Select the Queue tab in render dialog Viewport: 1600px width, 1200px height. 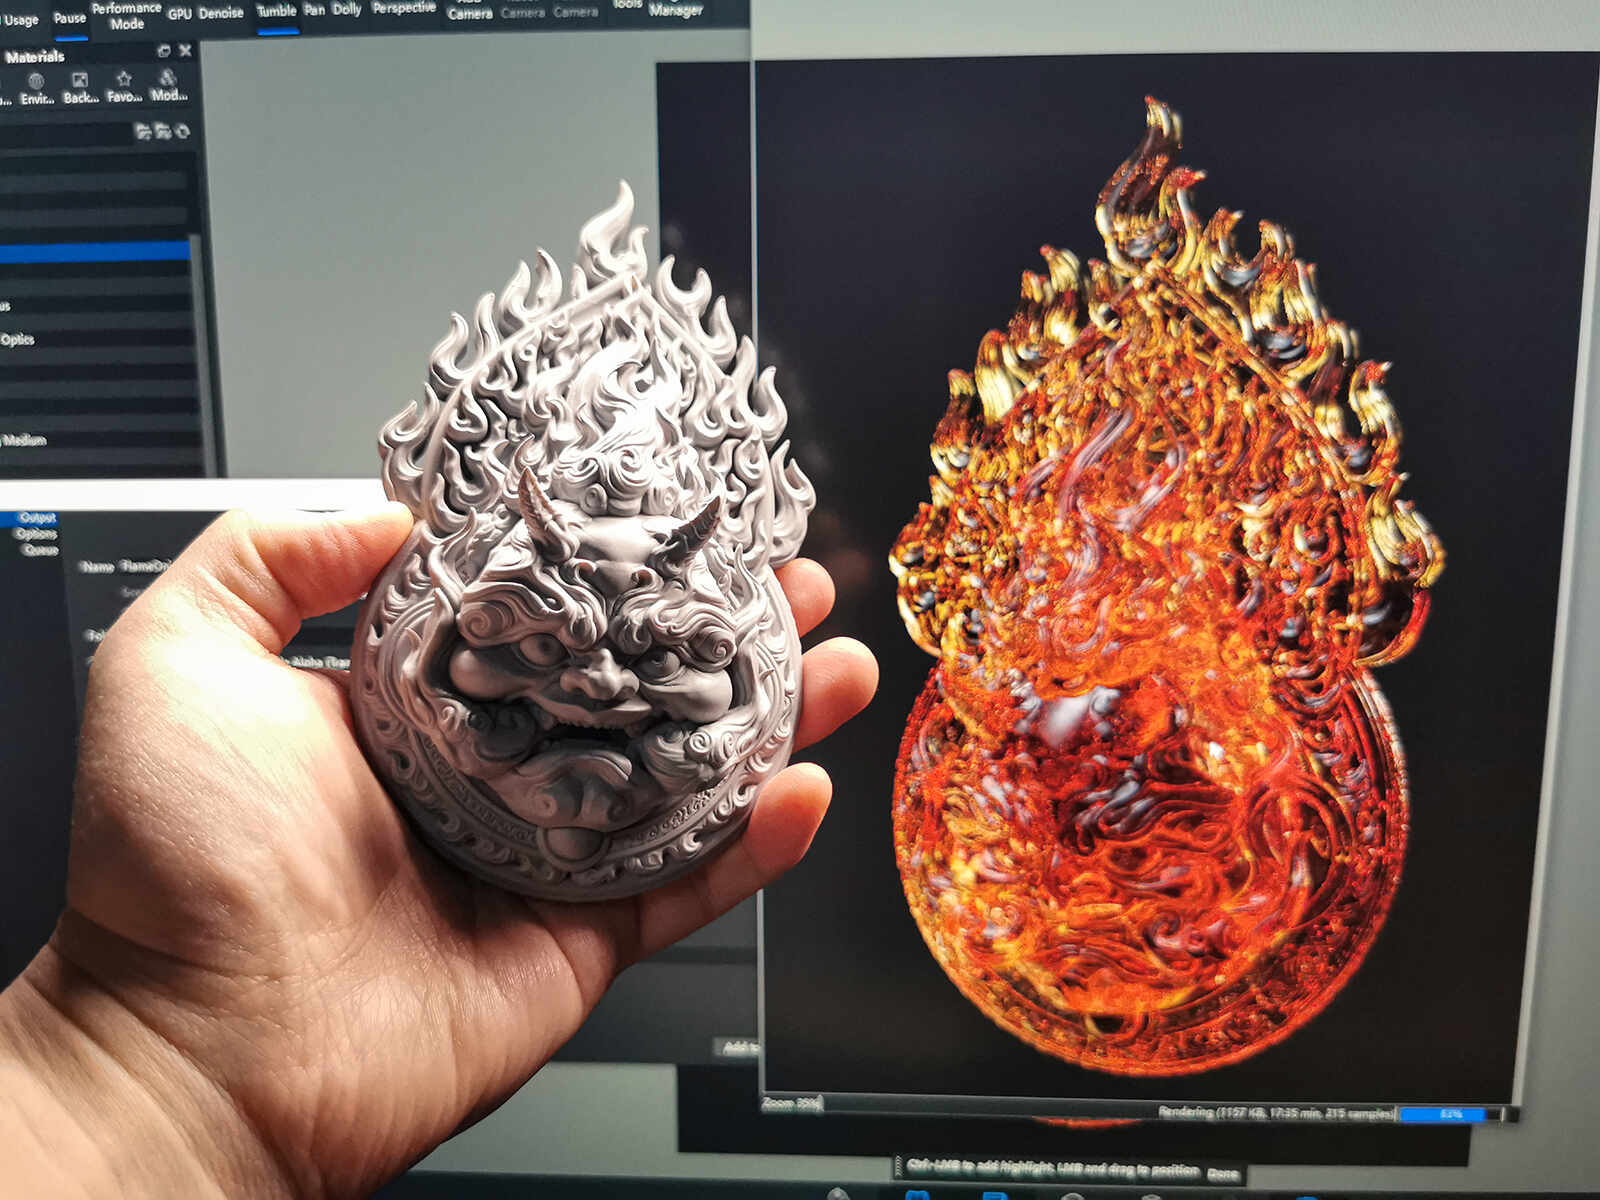pyautogui.click(x=40, y=550)
